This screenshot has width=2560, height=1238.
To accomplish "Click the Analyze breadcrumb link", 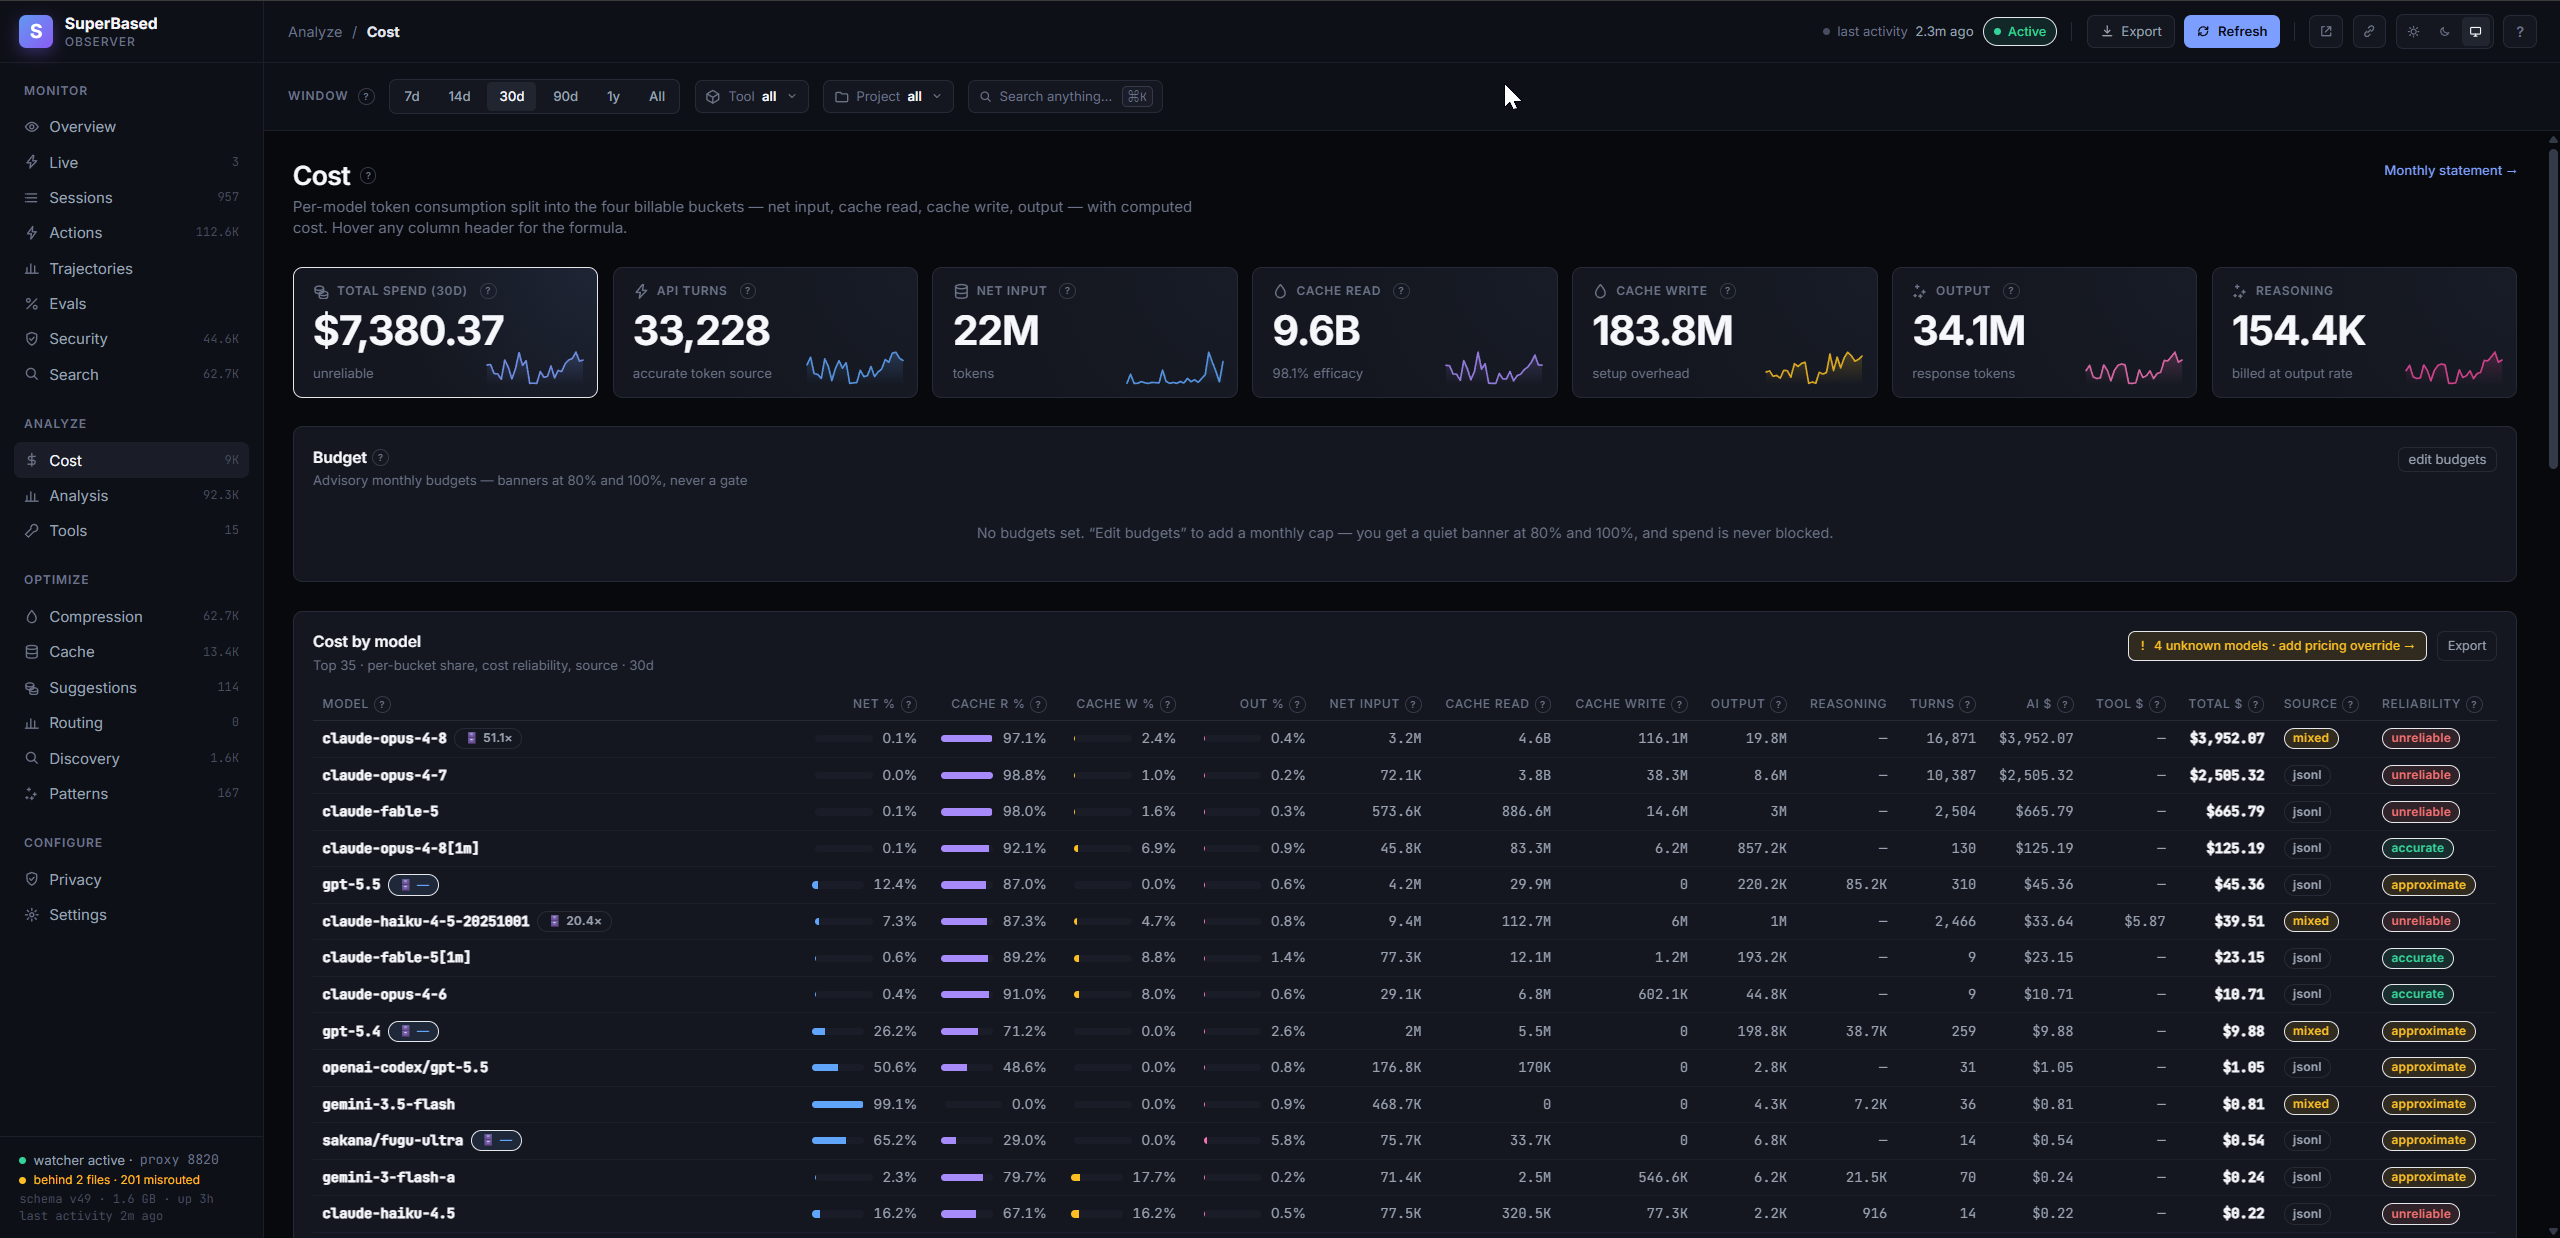I will (315, 31).
